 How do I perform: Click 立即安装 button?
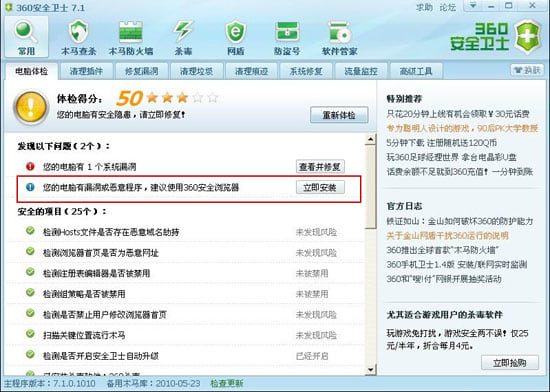coord(320,187)
